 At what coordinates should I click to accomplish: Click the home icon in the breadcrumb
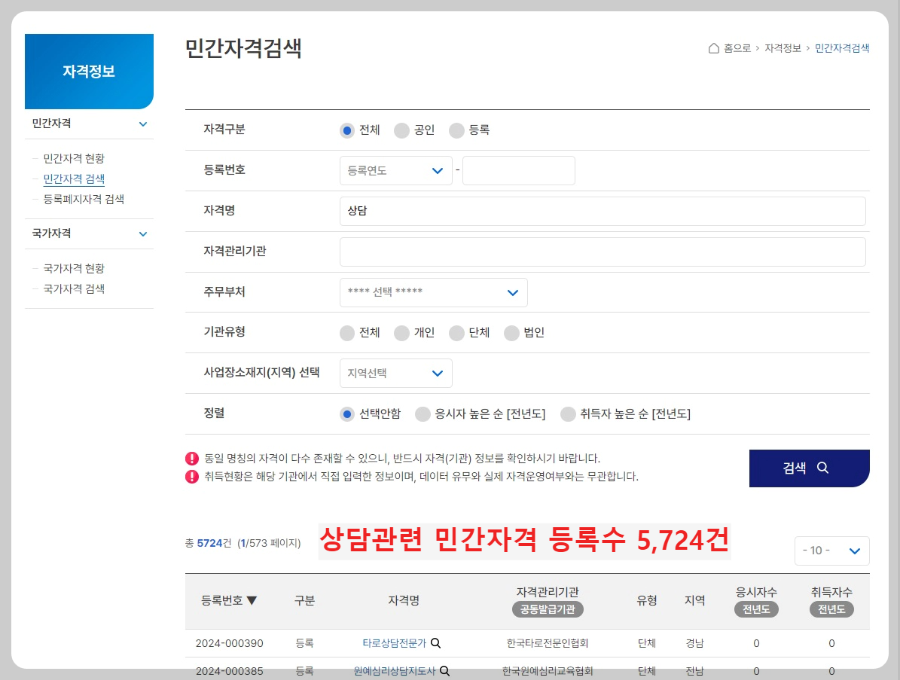(x=713, y=47)
